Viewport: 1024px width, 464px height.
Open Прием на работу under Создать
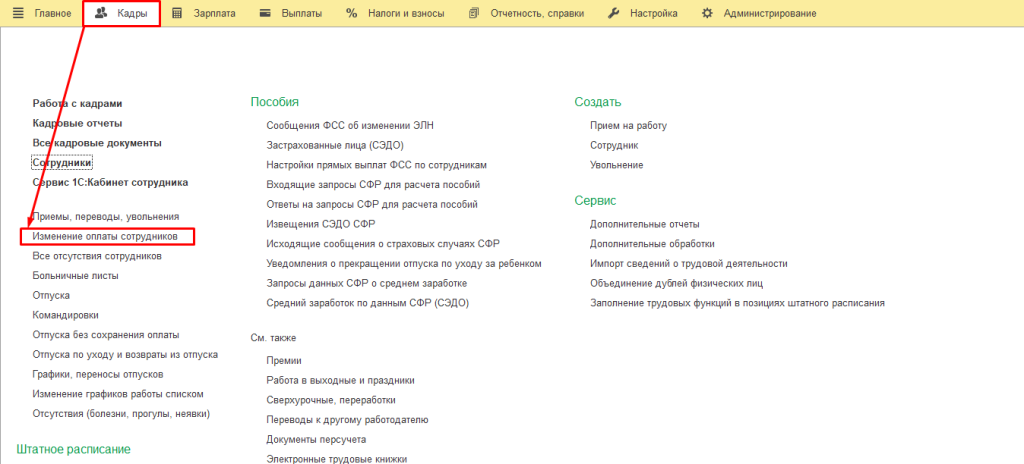[x=628, y=125]
